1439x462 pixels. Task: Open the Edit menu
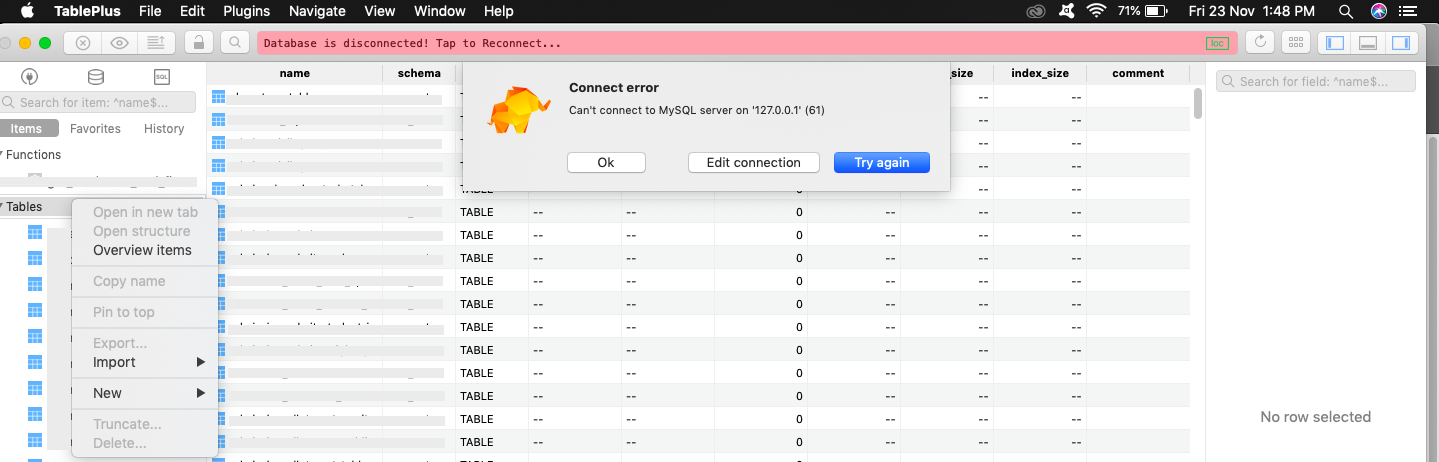pyautogui.click(x=192, y=11)
